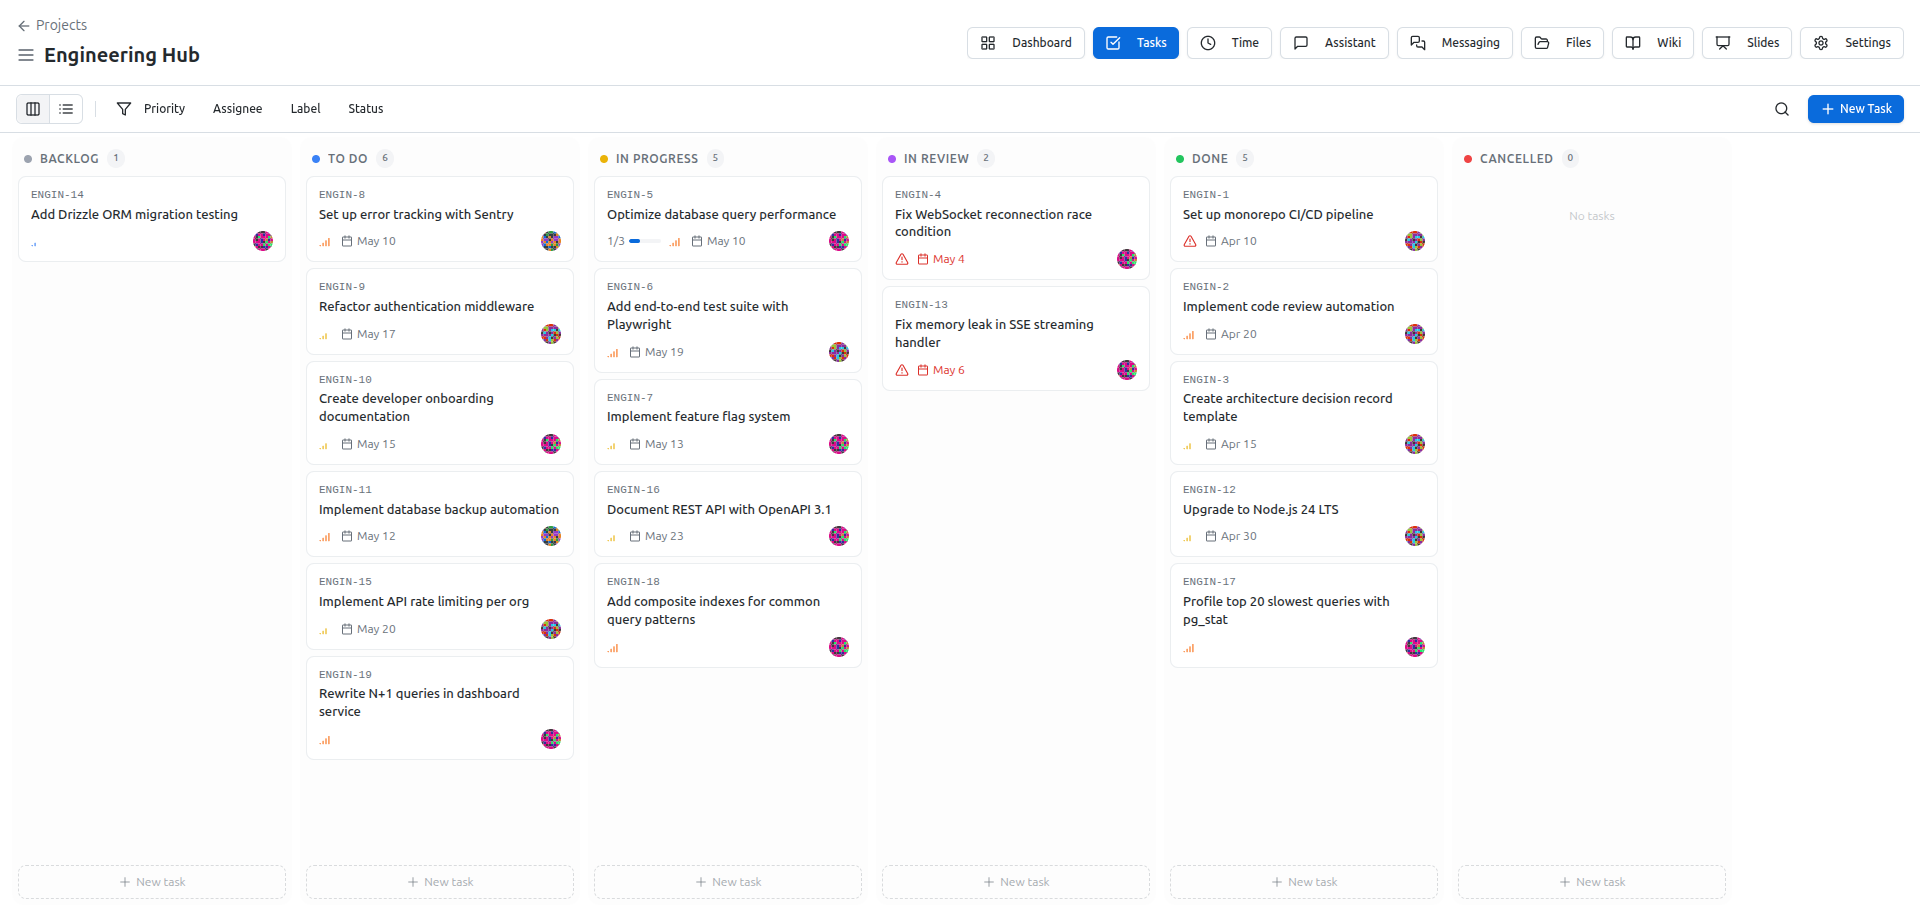The image size is (1920, 917).
Task: Click calendar icon on ENGIN-3 card
Action: 1211,444
